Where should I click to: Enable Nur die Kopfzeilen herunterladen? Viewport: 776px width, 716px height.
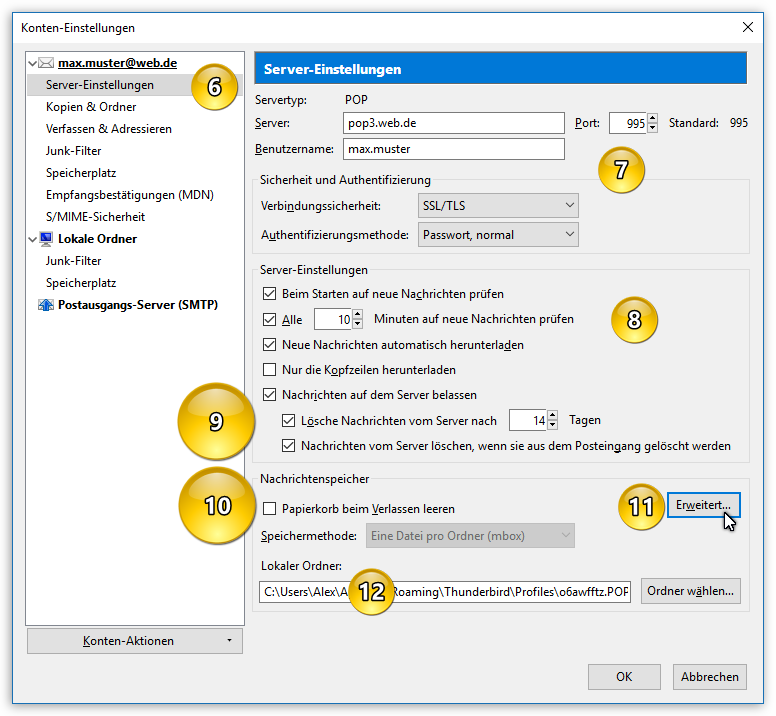(x=269, y=370)
